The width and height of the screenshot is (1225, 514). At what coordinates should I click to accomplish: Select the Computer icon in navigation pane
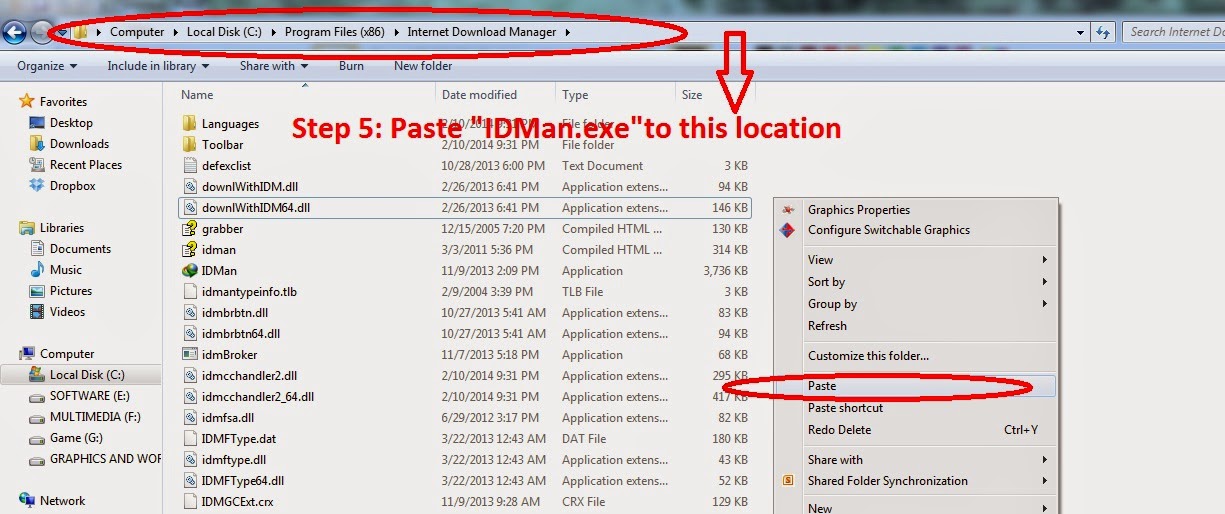(x=27, y=354)
